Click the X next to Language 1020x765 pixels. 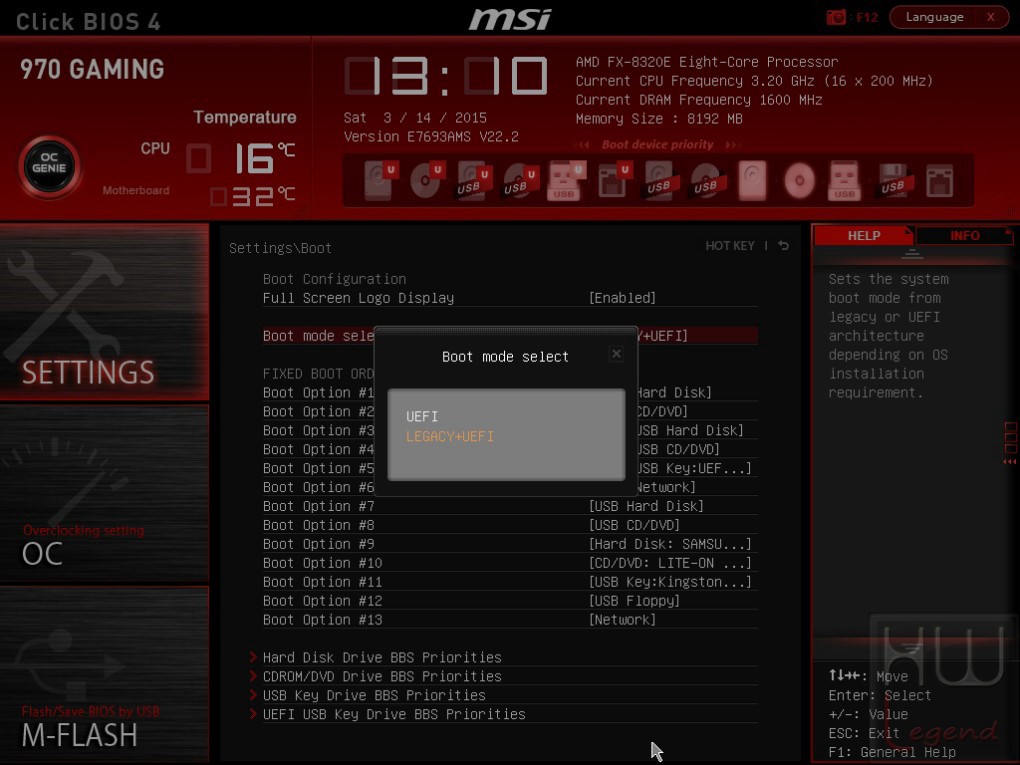[990, 17]
